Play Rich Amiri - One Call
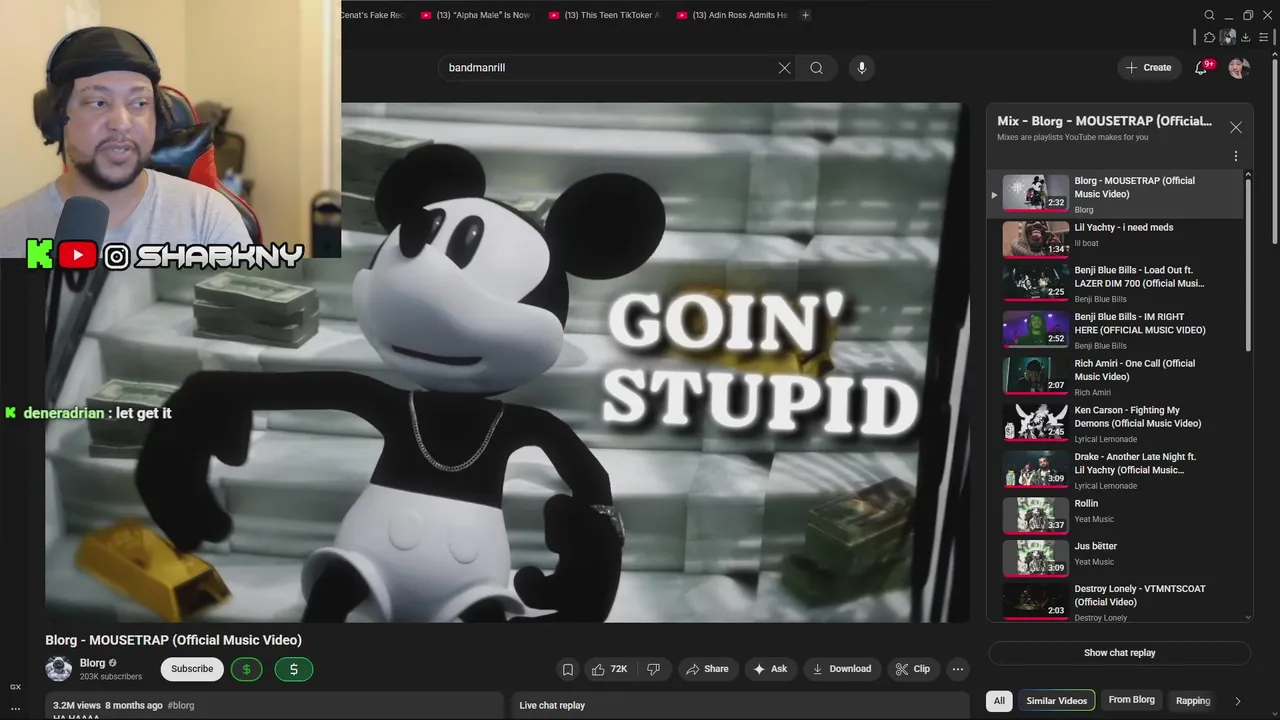Image resolution: width=1280 pixels, height=720 pixels. [x=1115, y=376]
